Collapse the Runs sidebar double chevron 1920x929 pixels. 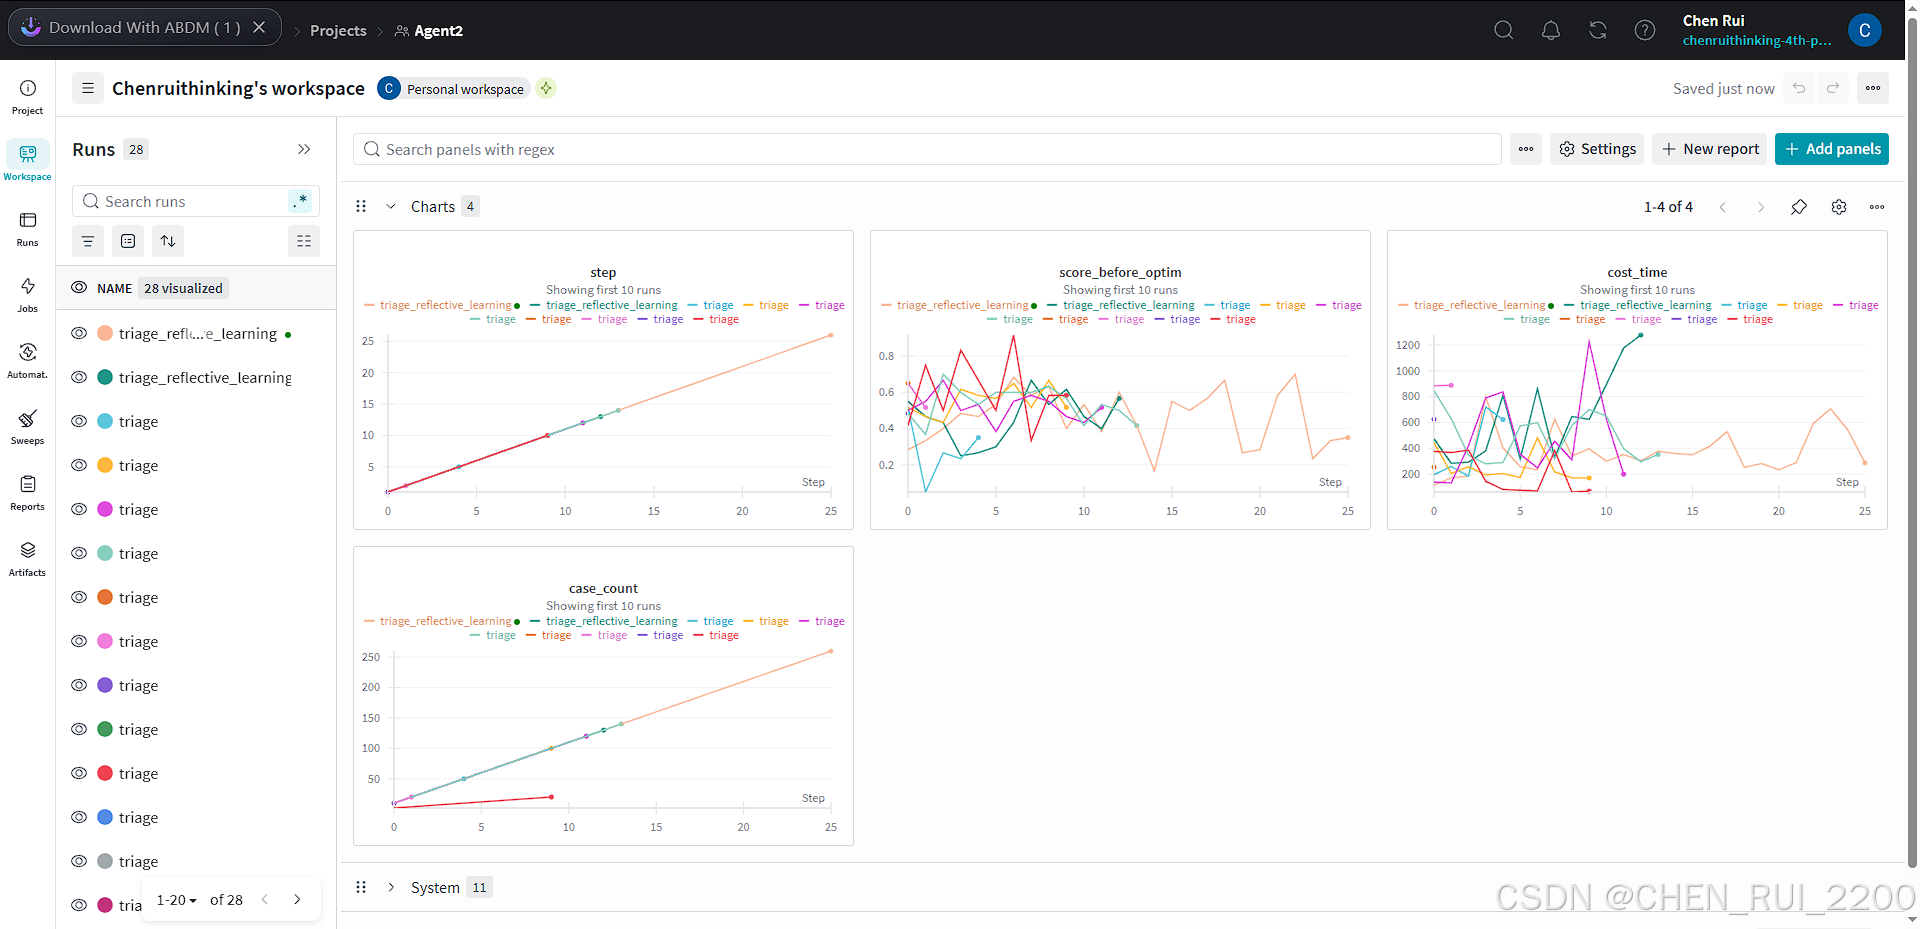tap(304, 149)
